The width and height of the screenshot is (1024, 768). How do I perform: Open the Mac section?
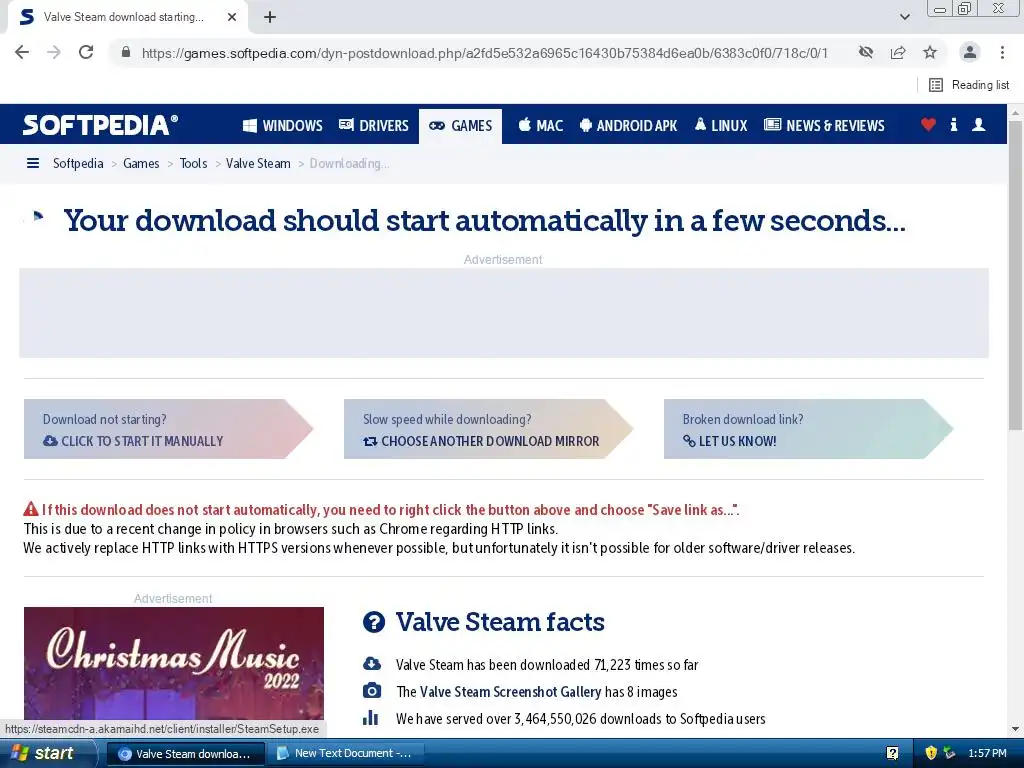point(541,125)
